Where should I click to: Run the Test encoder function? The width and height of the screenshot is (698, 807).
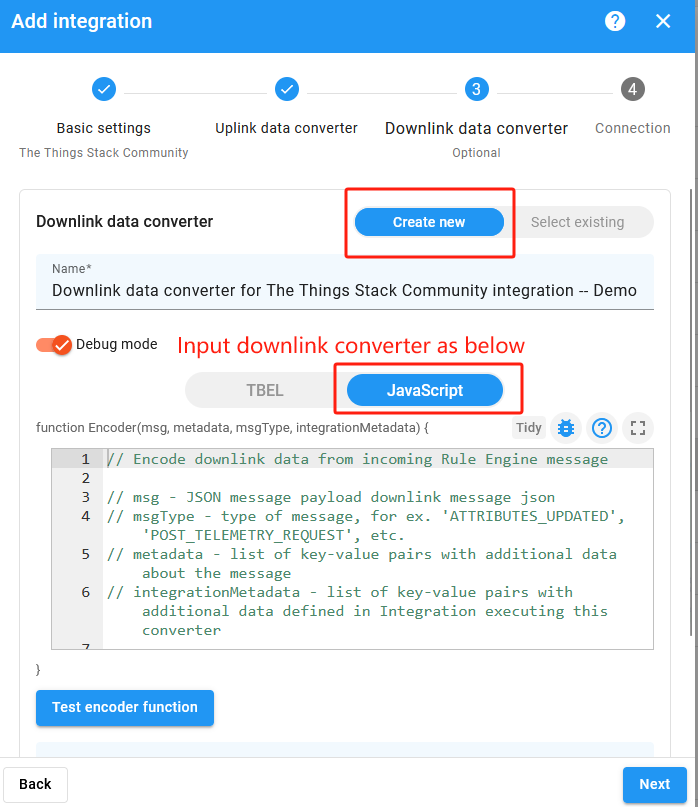[124, 707]
